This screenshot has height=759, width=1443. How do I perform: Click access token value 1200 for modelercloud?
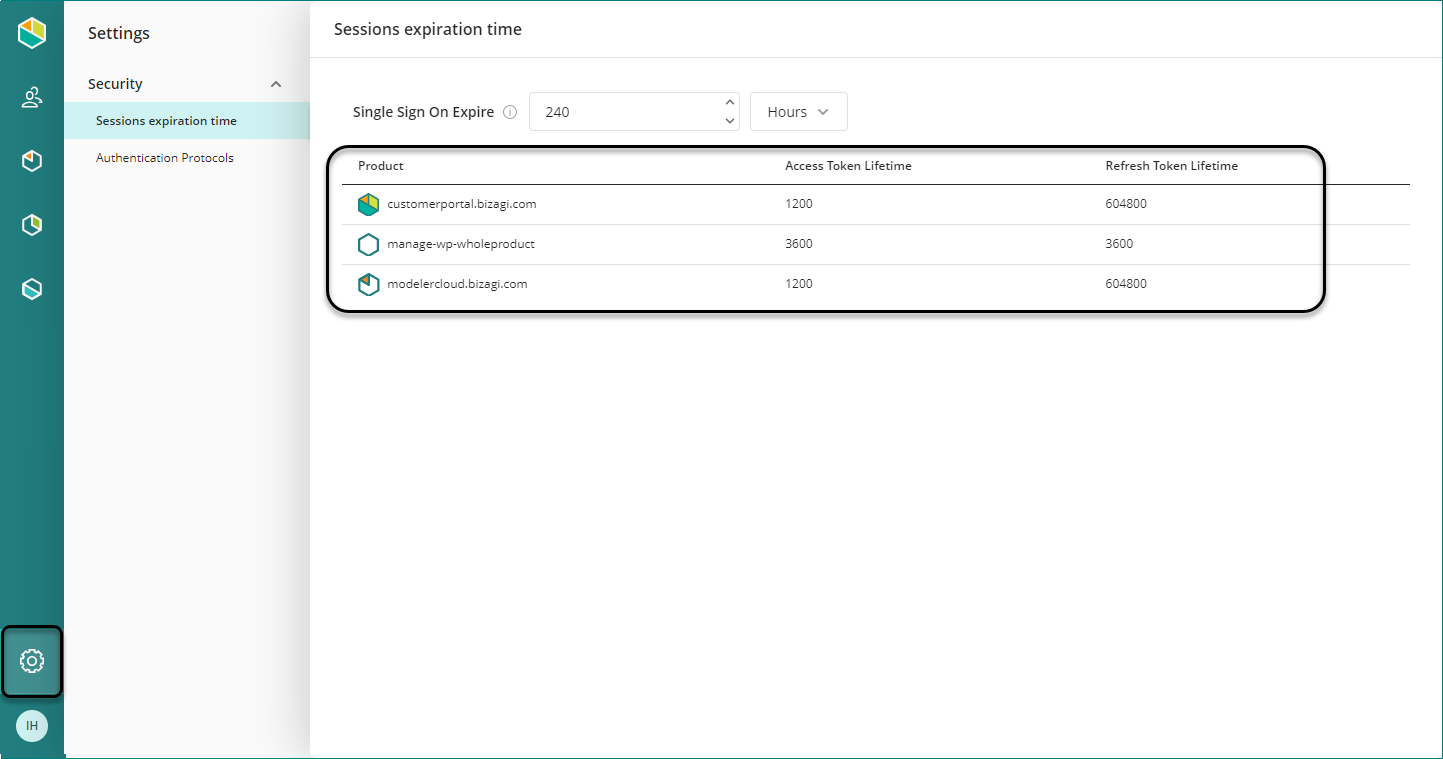point(799,284)
